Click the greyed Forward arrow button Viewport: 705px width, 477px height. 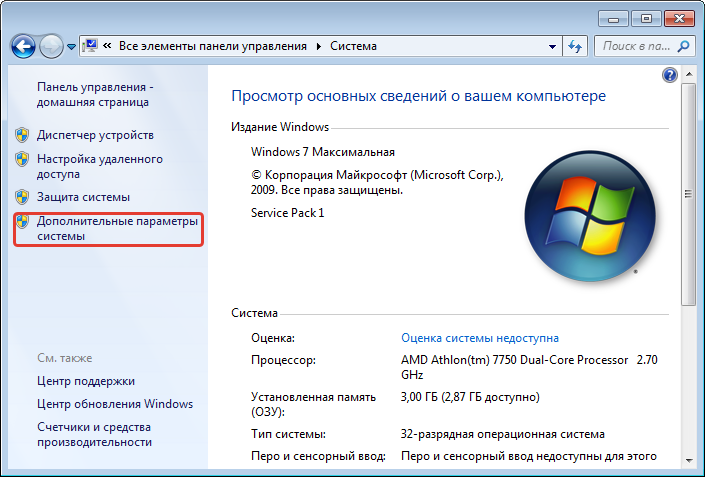pos(51,46)
